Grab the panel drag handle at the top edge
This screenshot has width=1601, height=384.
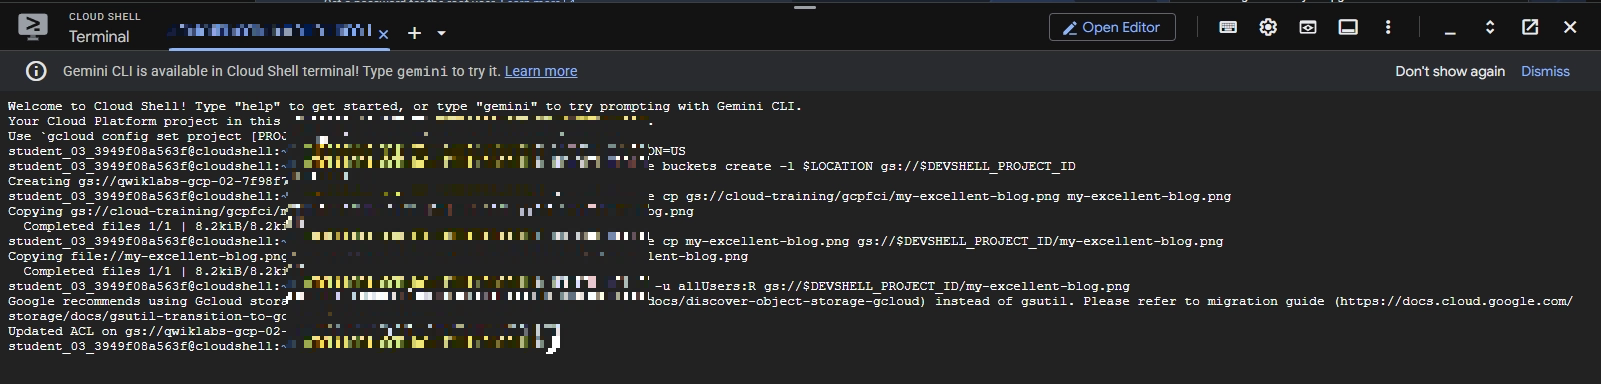(x=805, y=7)
